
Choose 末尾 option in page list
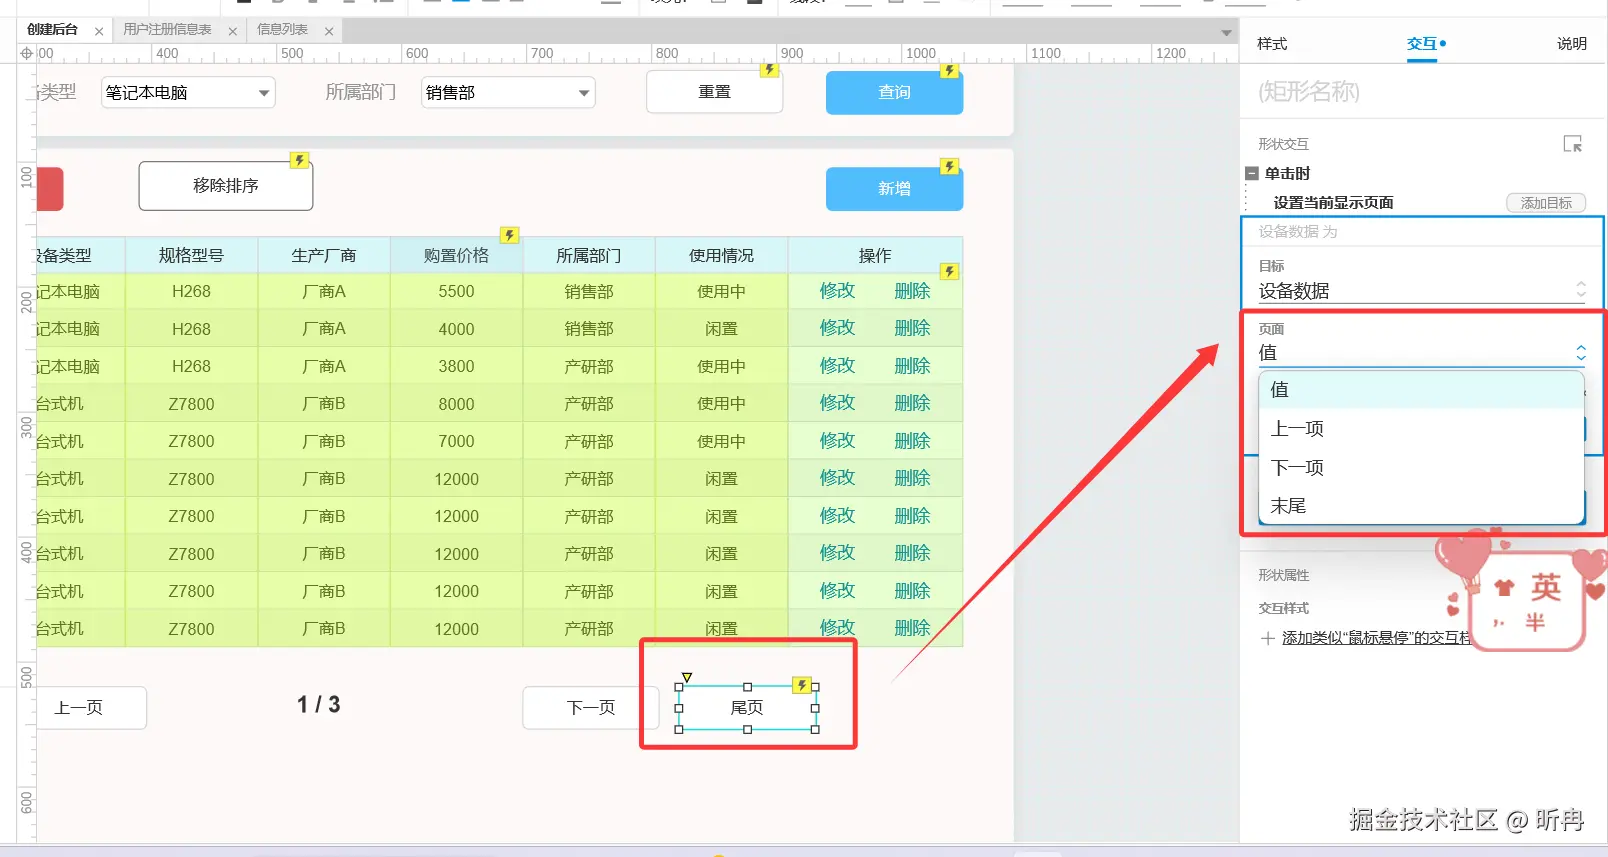[x=1421, y=506]
